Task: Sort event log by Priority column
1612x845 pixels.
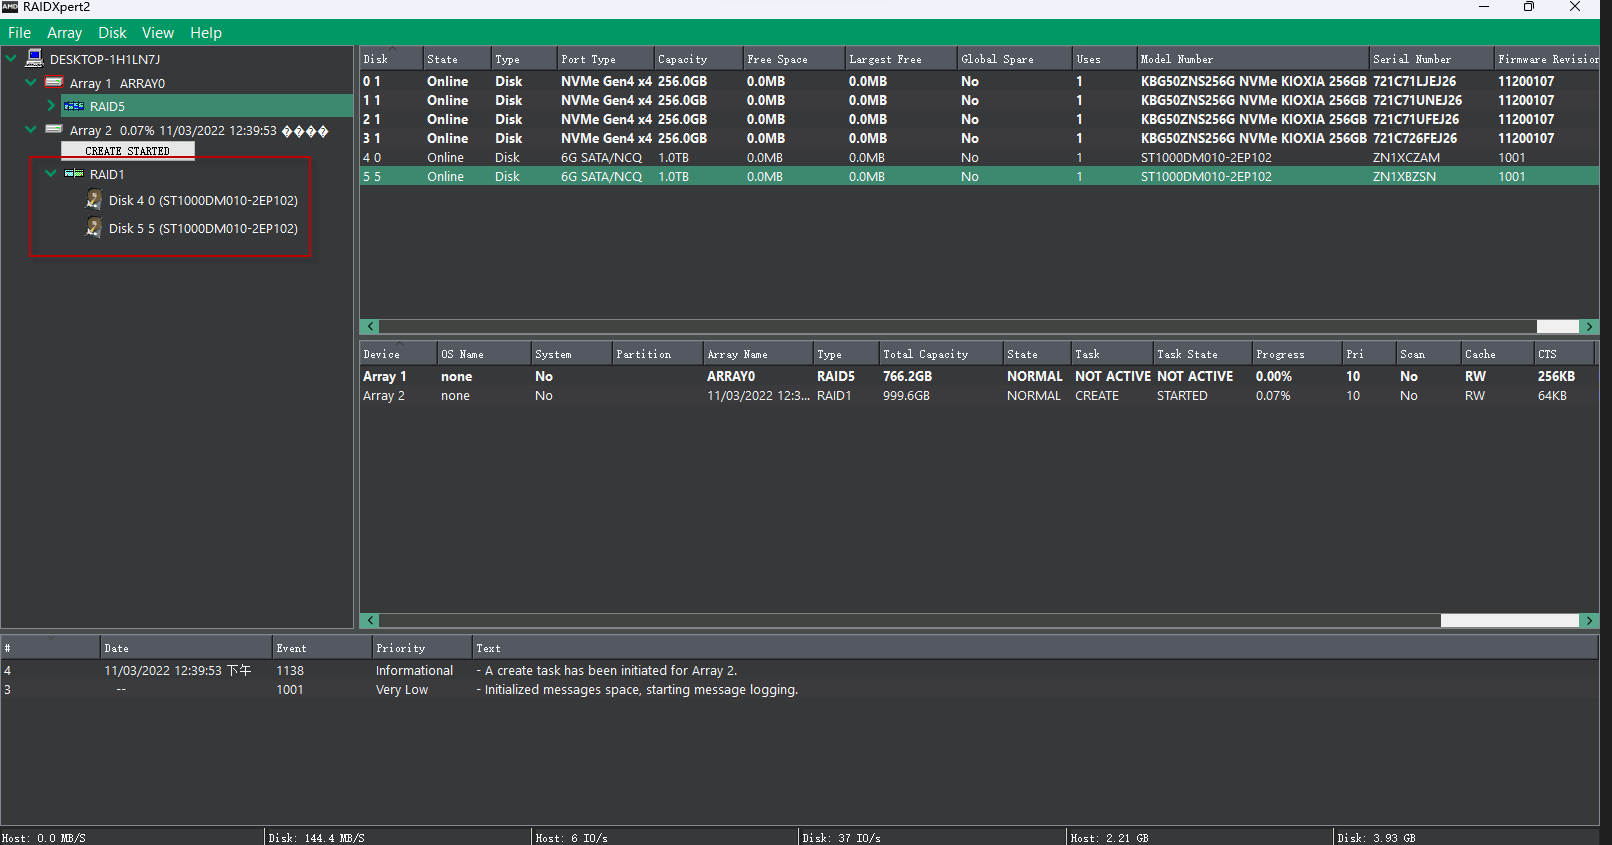Action: (422, 648)
